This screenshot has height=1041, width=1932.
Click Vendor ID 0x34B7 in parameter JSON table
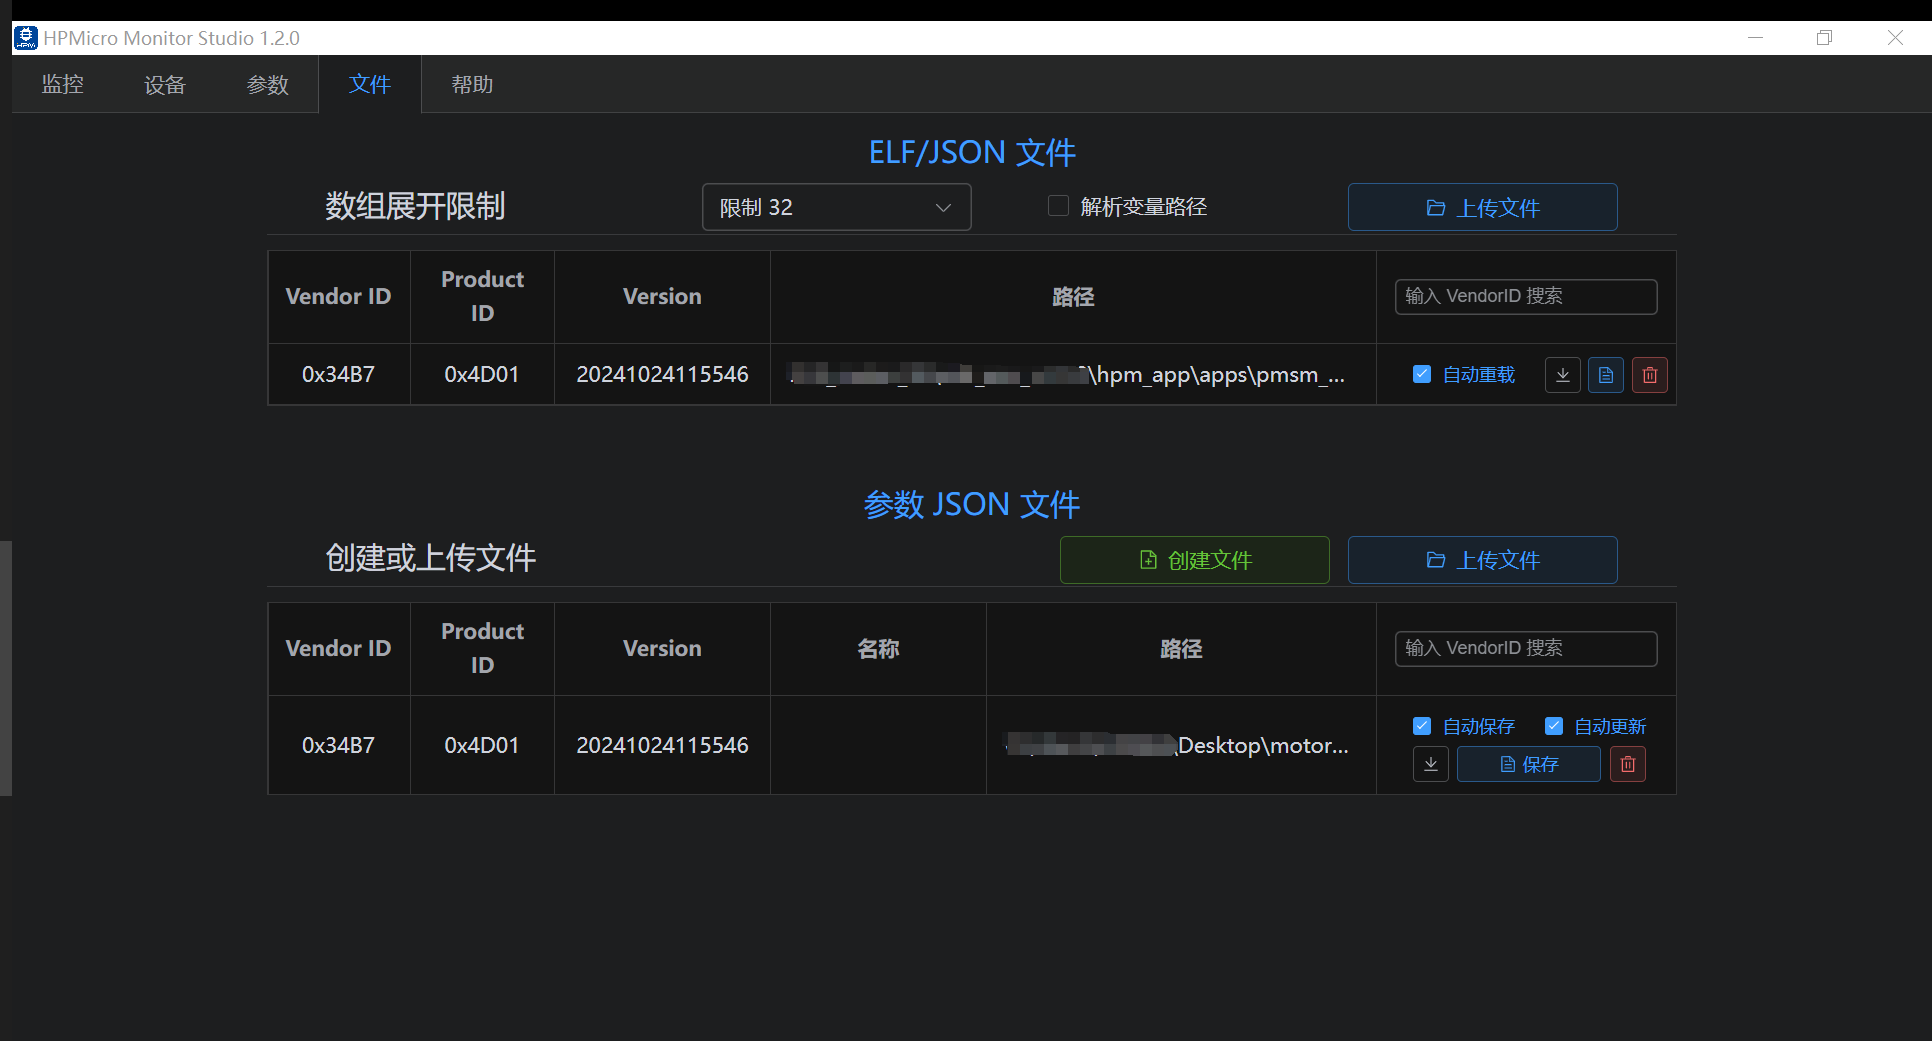point(338,745)
